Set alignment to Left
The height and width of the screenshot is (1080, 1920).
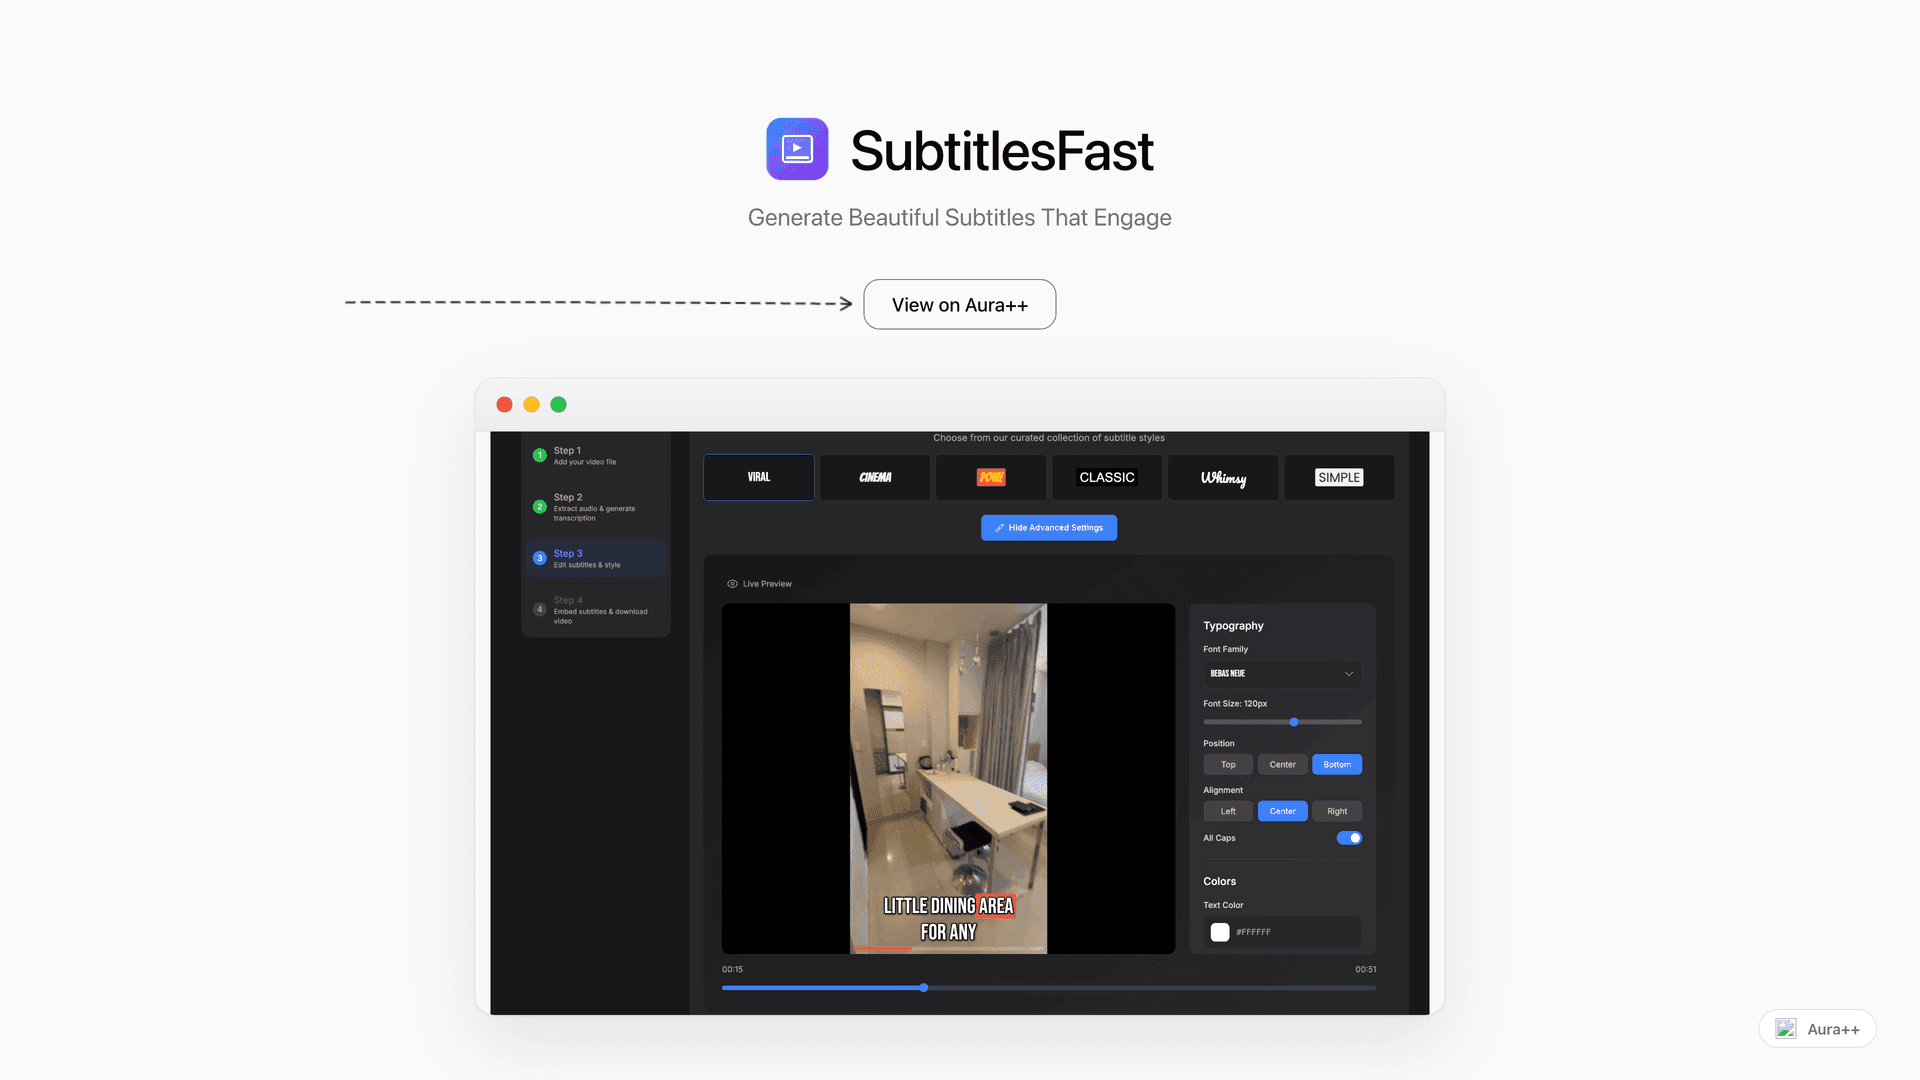click(1228, 812)
